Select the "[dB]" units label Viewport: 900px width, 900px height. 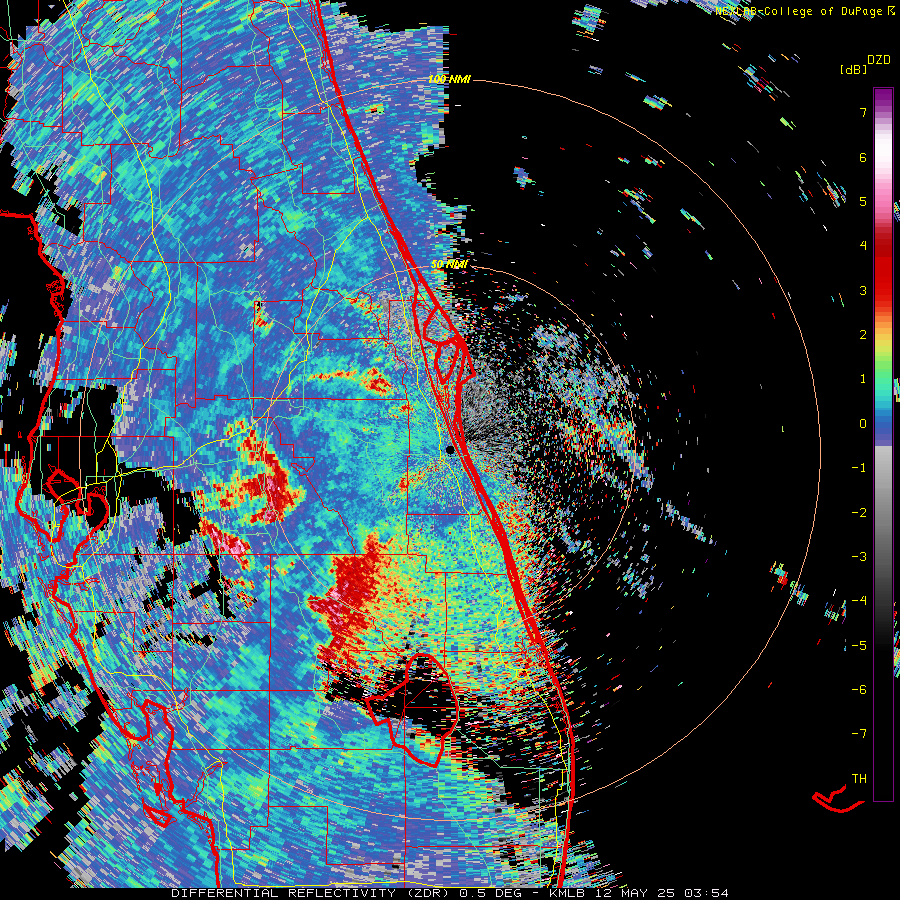click(854, 69)
